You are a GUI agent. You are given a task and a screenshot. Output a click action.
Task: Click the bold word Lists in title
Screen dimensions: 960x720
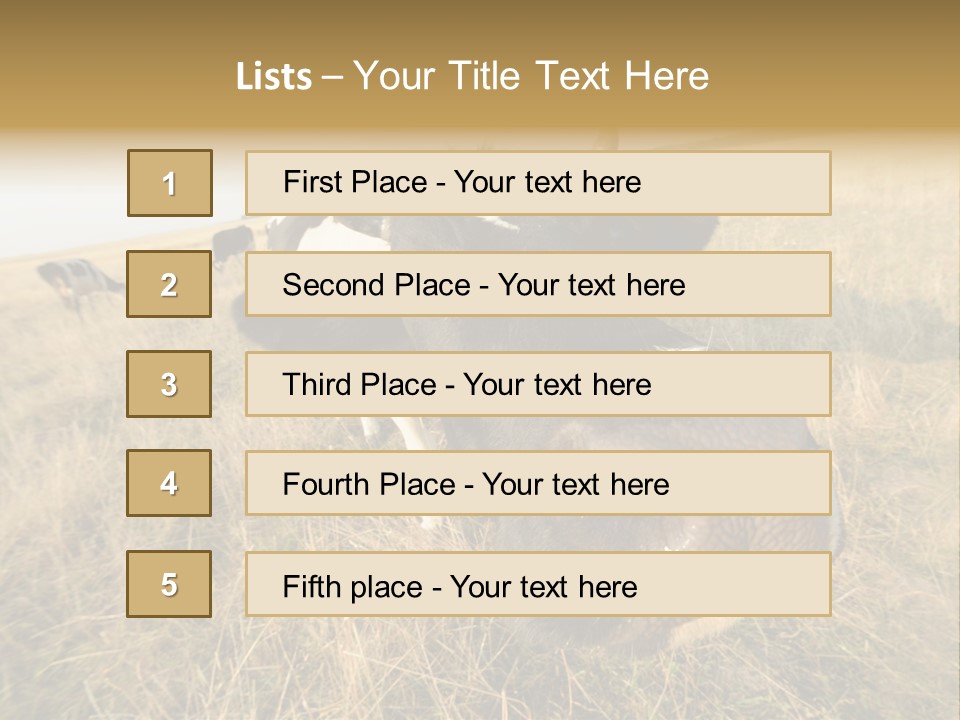point(274,76)
